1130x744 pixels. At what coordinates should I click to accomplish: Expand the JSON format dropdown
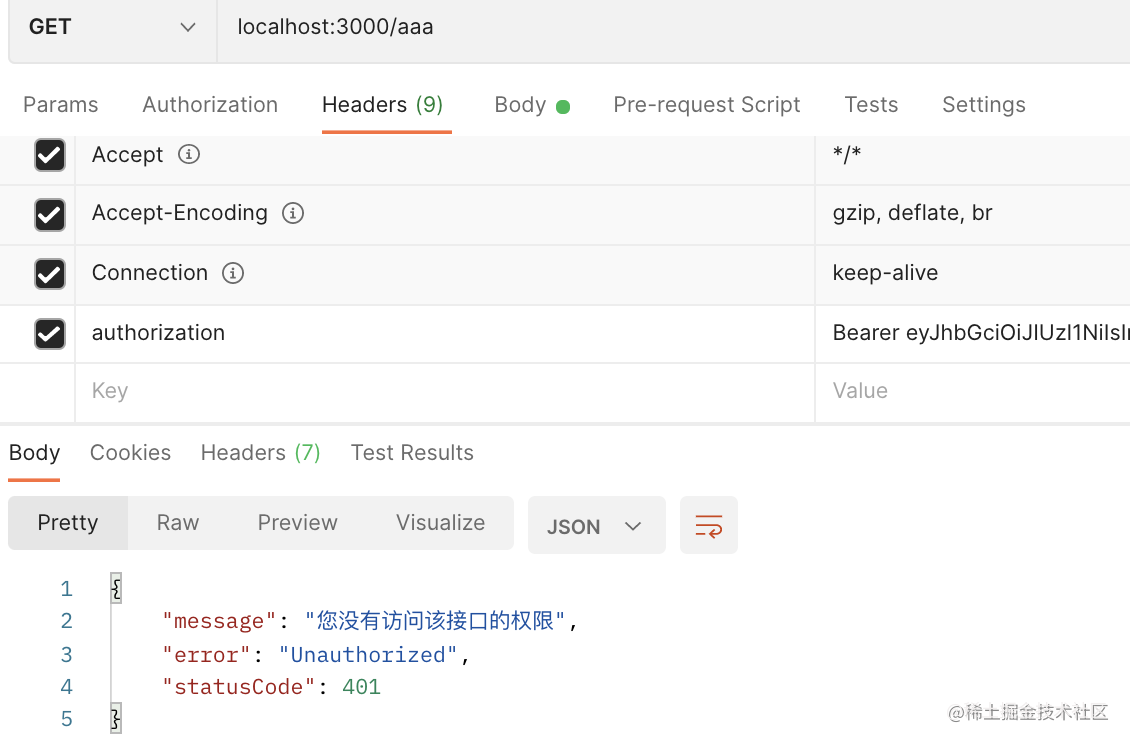[596, 526]
